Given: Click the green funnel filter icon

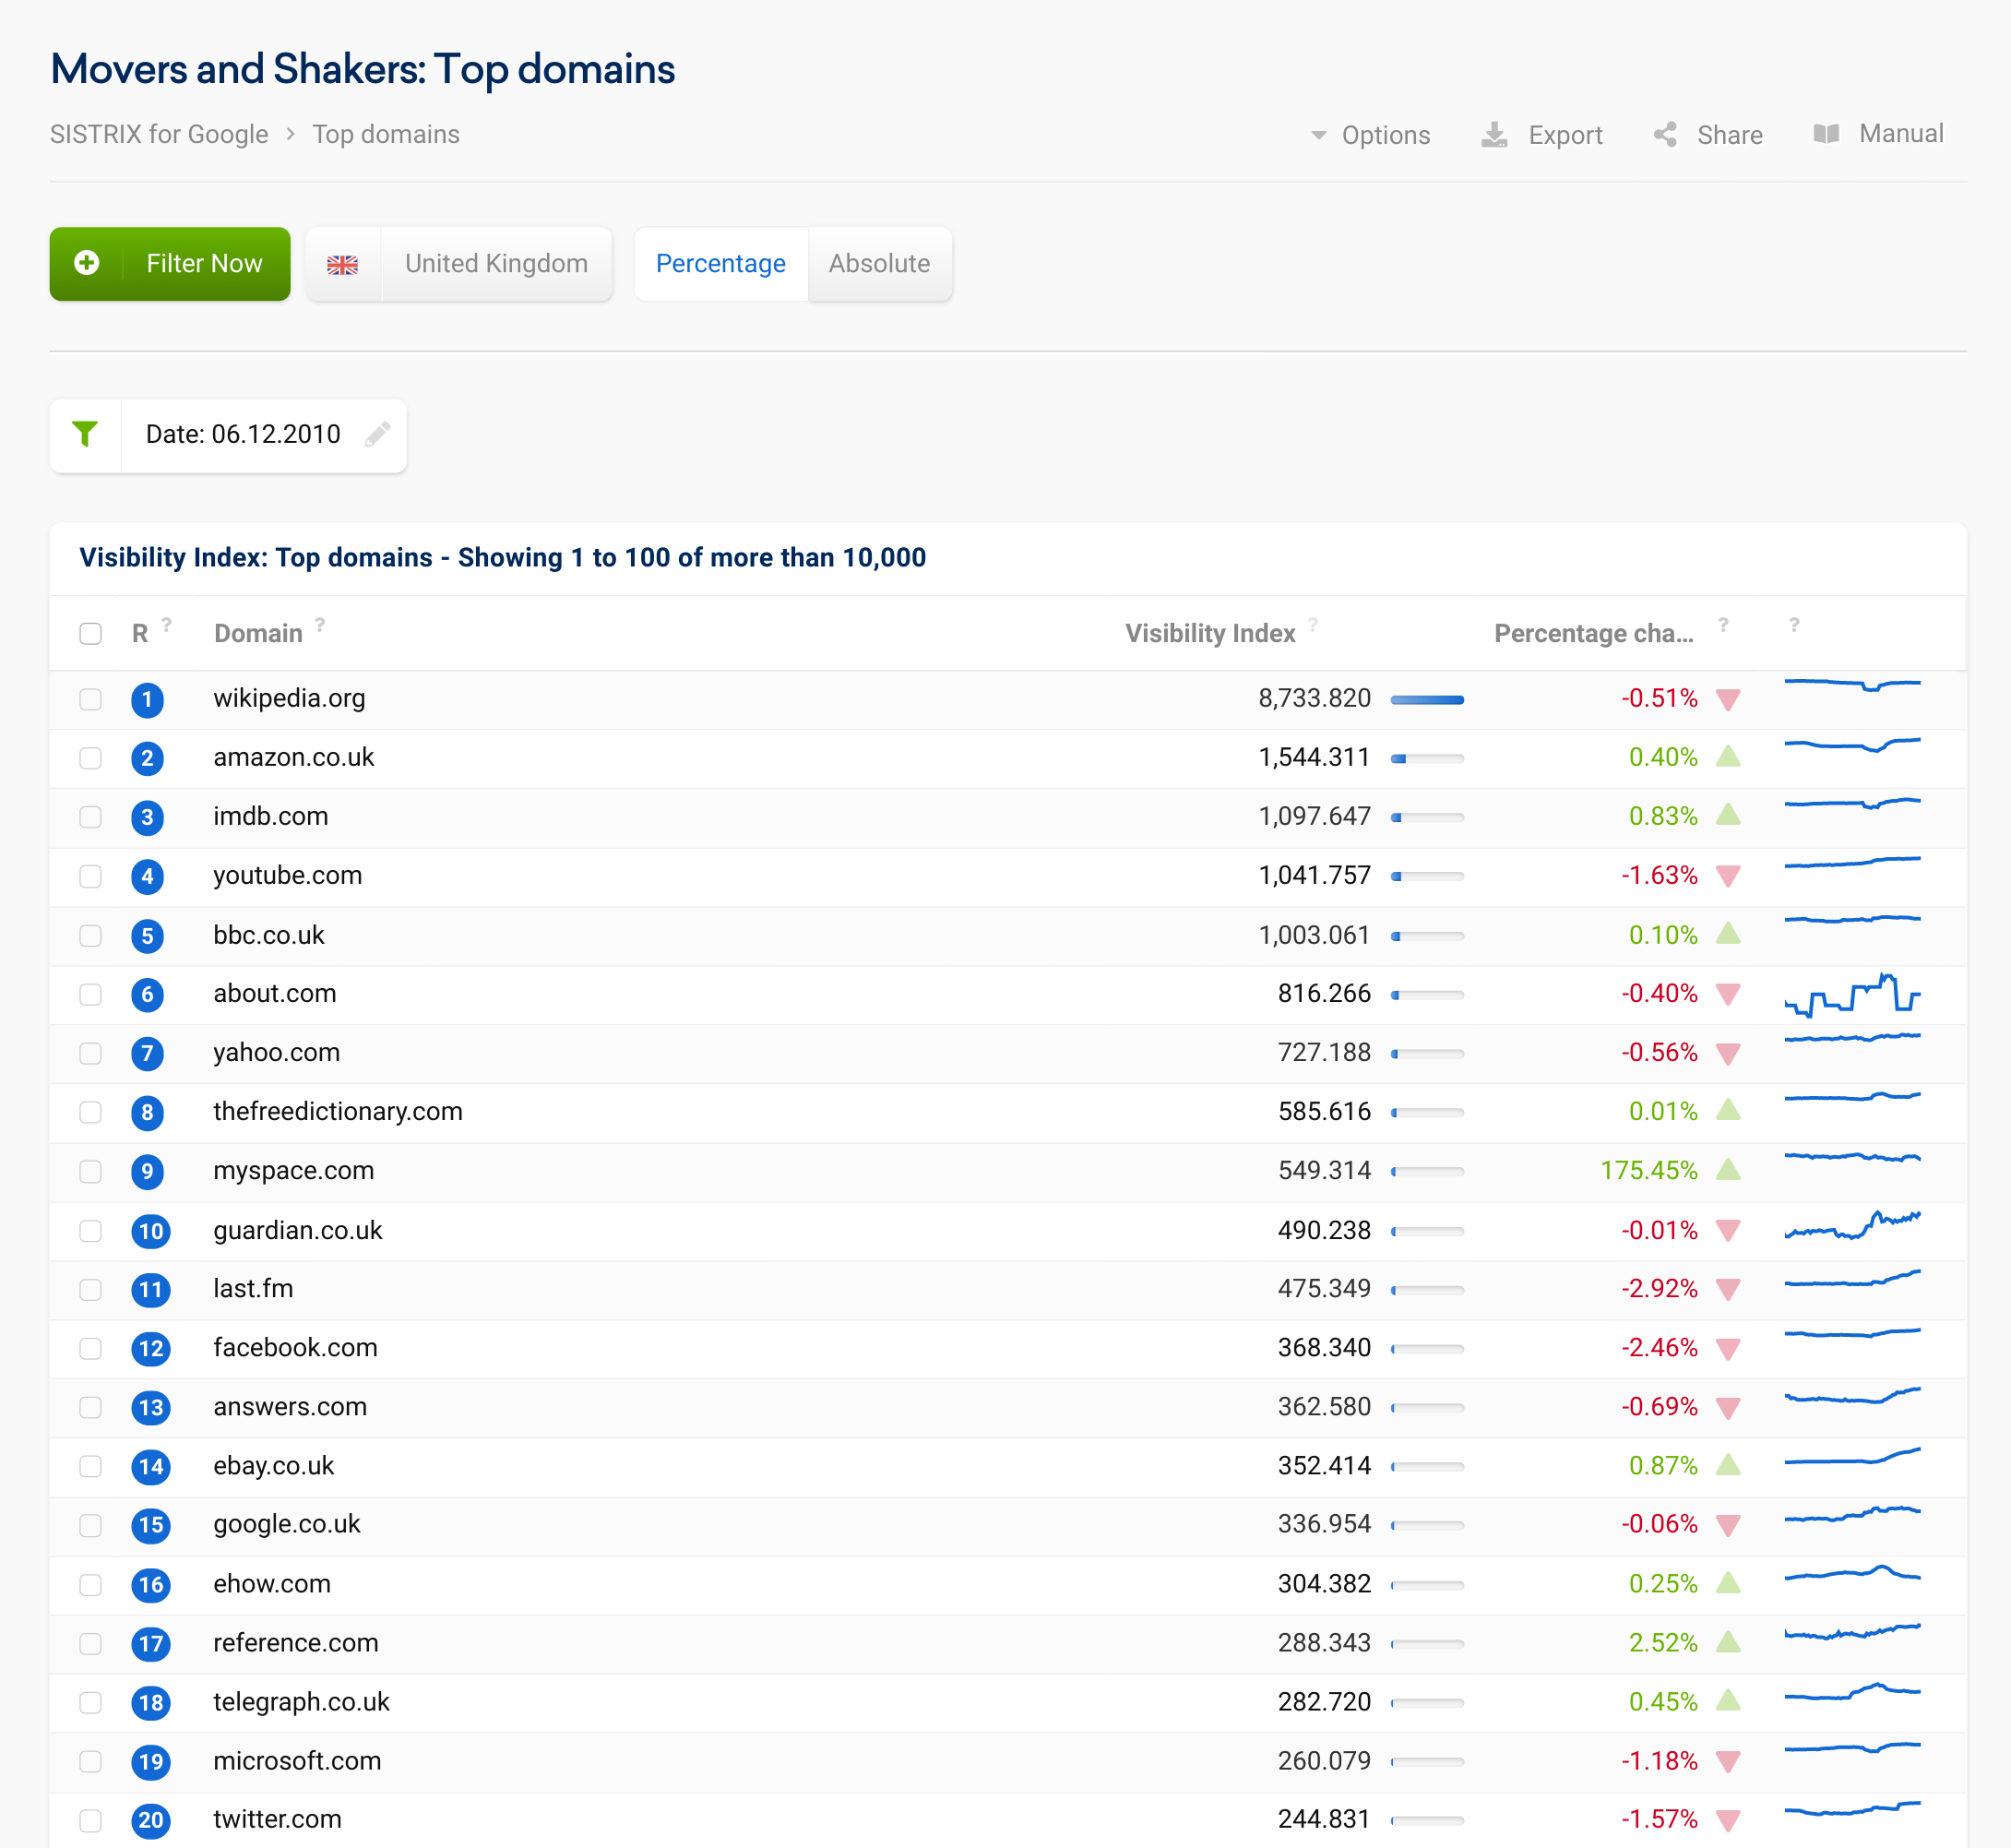Looking at the screenshot, I should 85,434.
